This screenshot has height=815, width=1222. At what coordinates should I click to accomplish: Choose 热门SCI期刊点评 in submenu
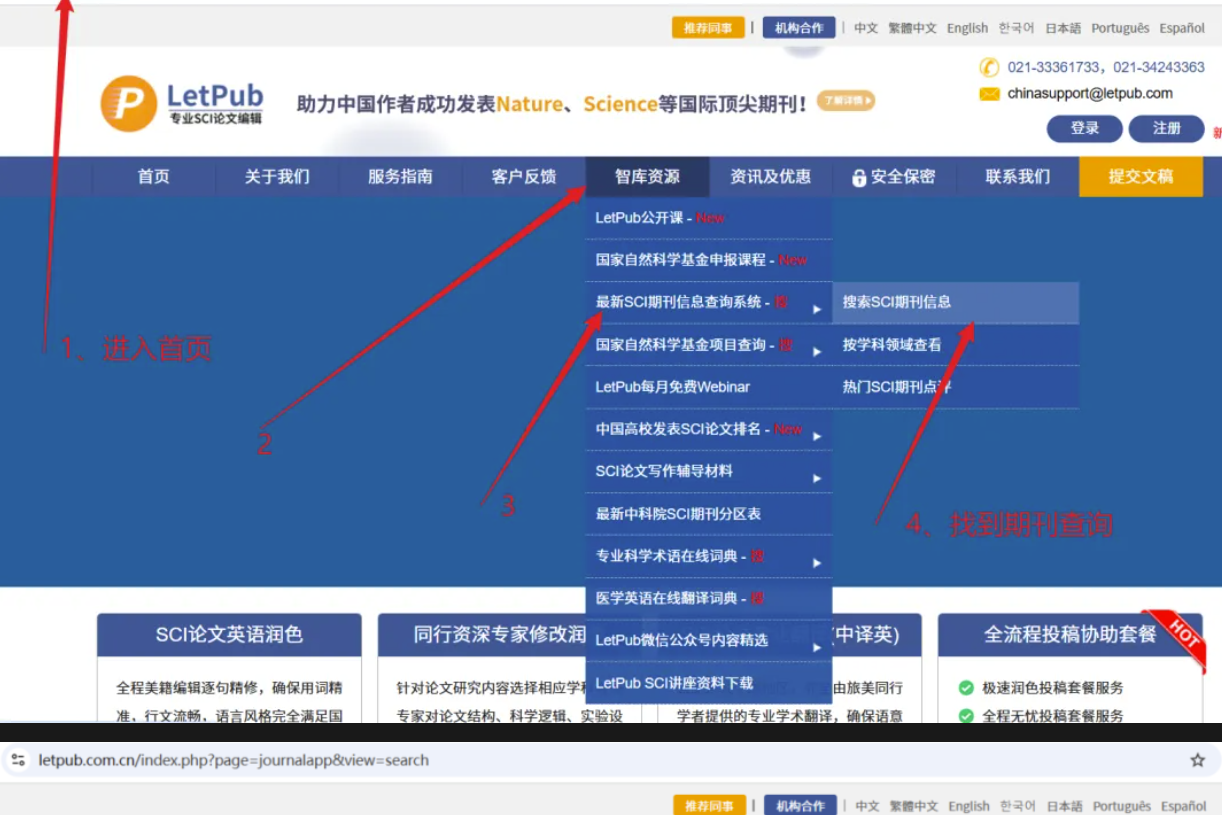(x=956, y=387)
